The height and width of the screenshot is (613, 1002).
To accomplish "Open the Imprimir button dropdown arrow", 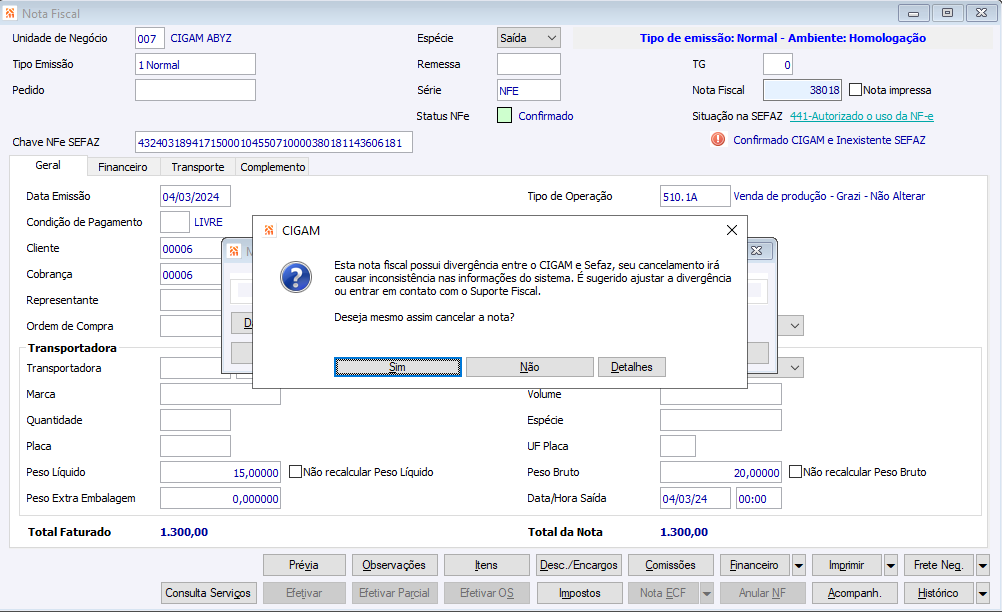I will [x=891, y=565].
